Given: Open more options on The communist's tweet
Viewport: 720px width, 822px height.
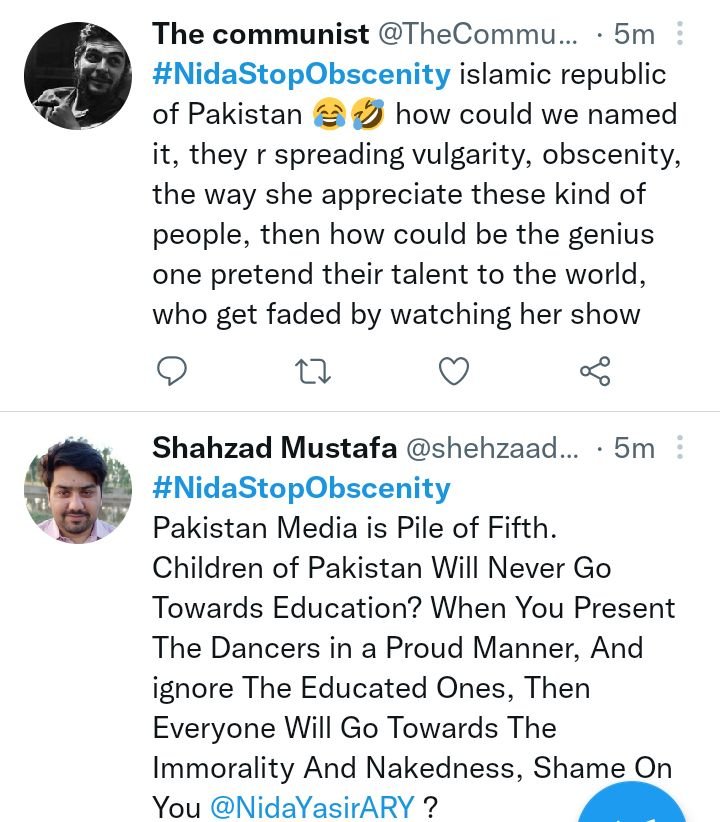Looking at the screenshot, I should click(x=681, y=34).
